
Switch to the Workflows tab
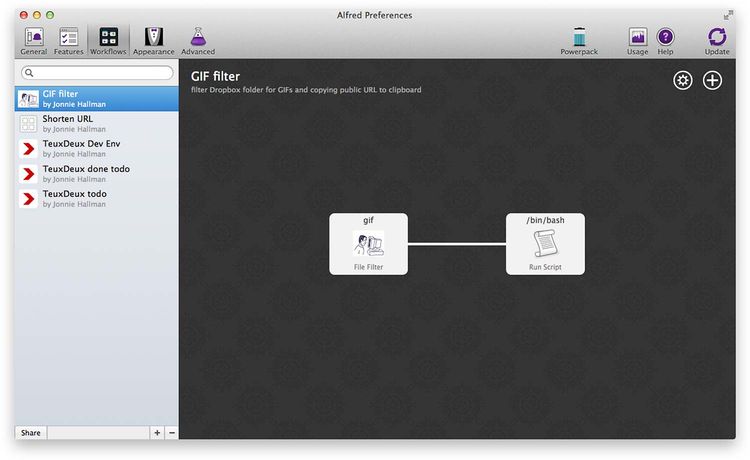pos(108,41)
